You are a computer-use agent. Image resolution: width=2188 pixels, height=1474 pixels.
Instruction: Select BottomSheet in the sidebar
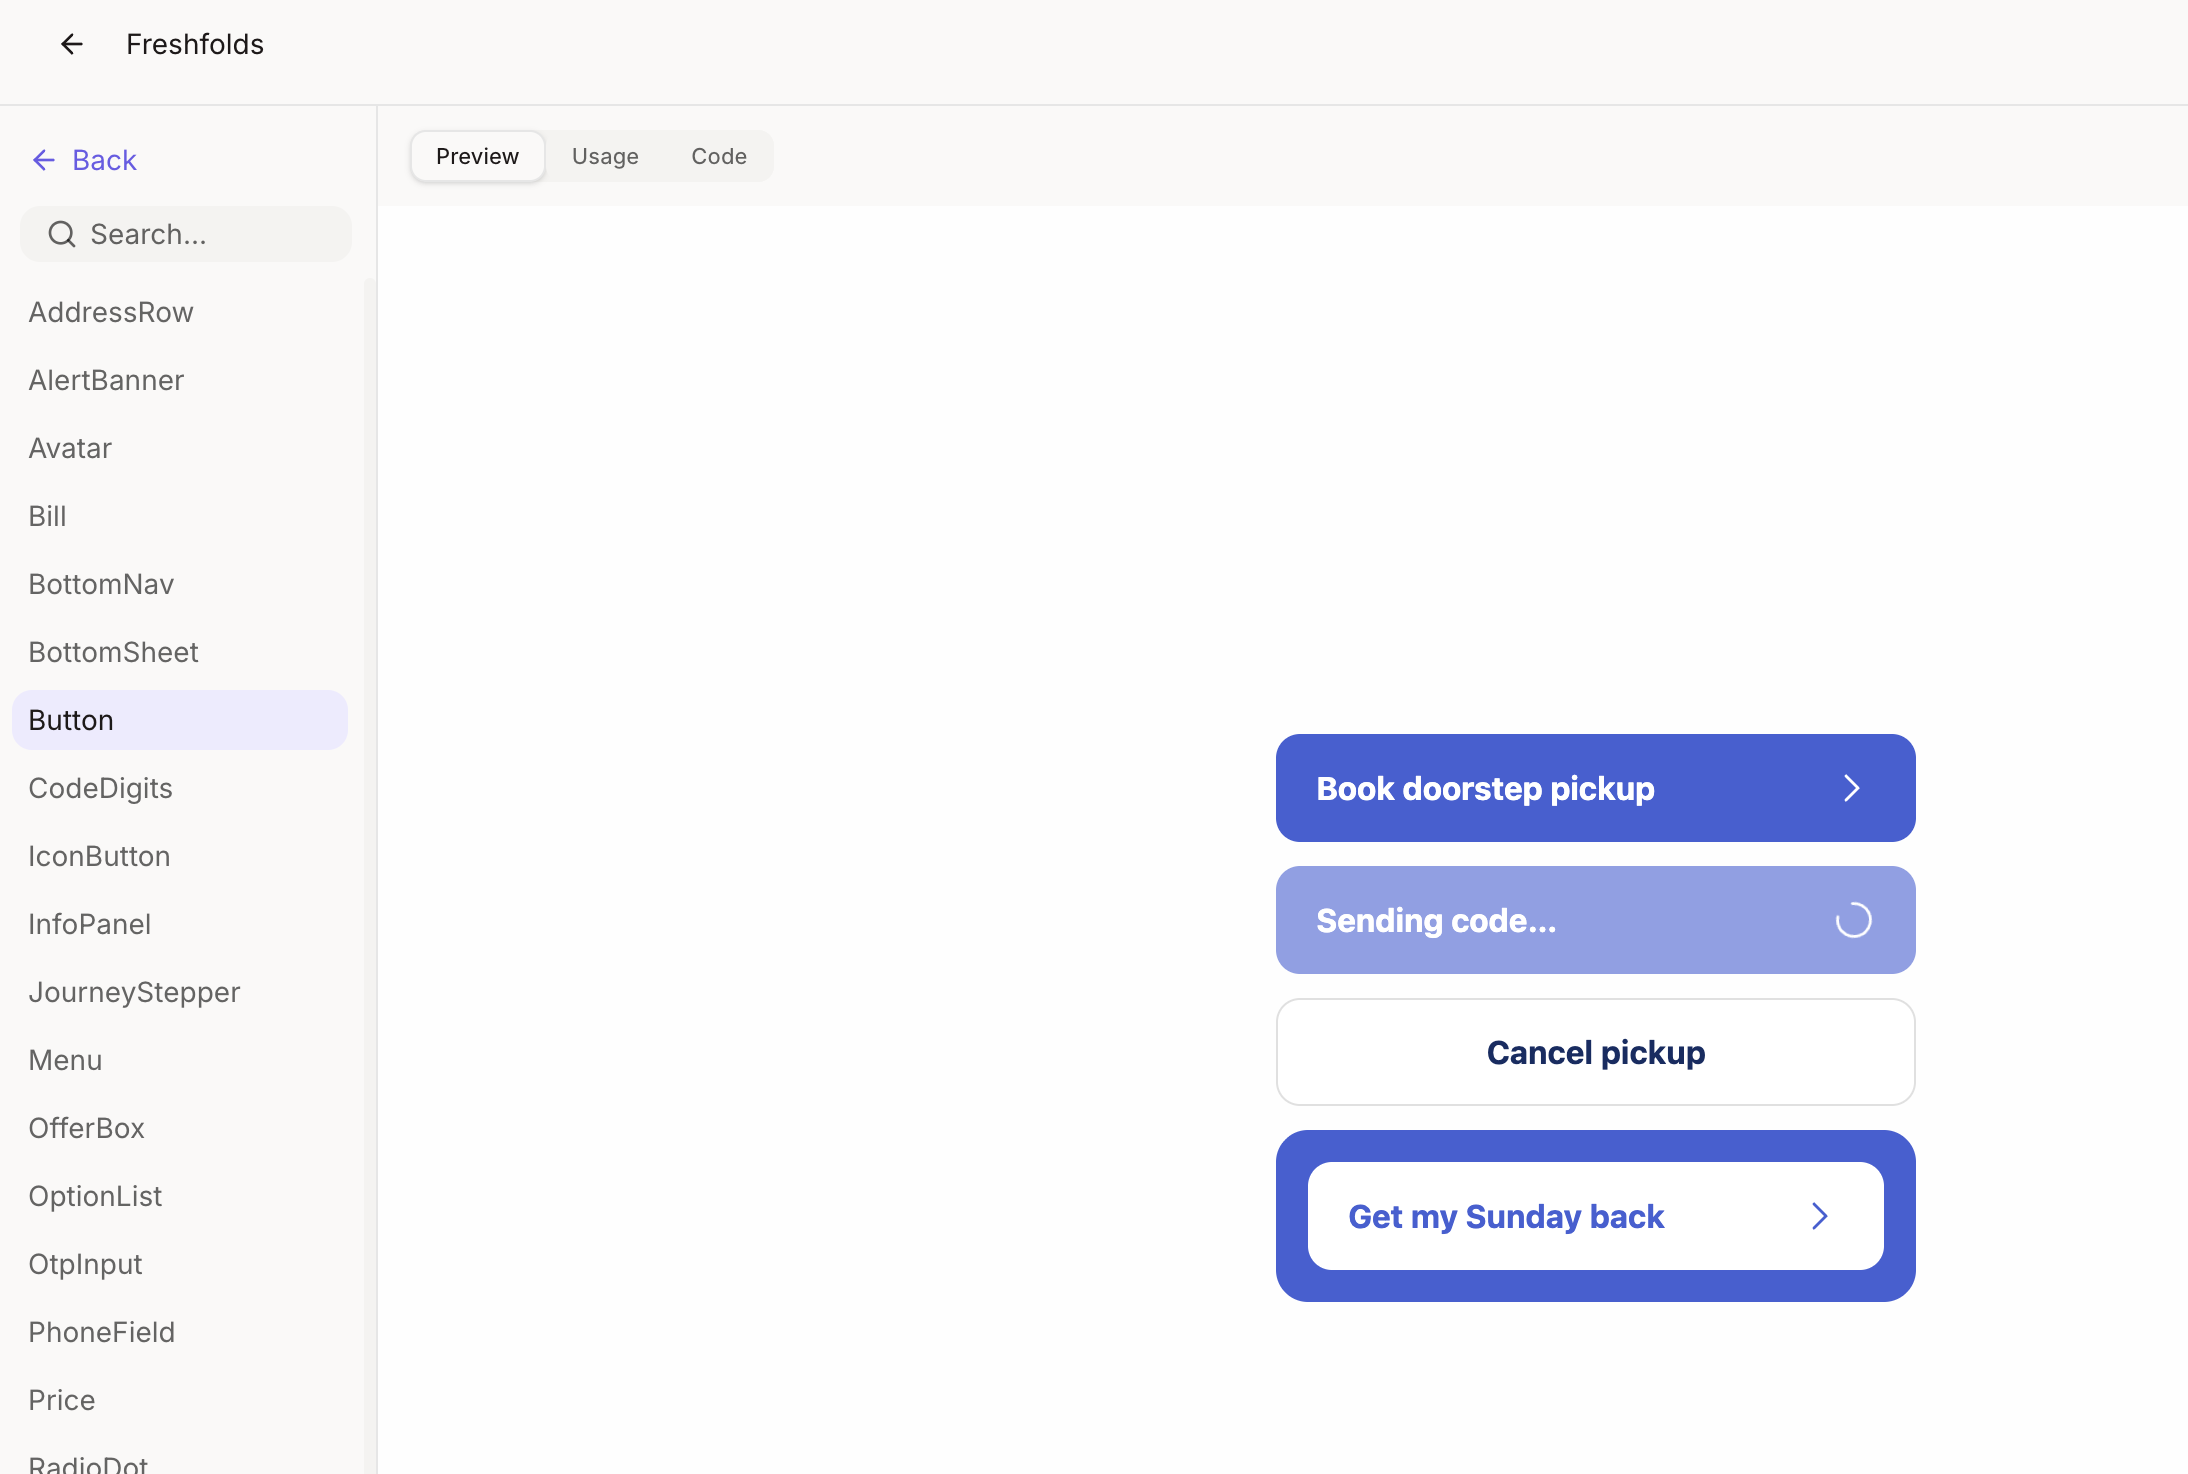tap(180, 652)
